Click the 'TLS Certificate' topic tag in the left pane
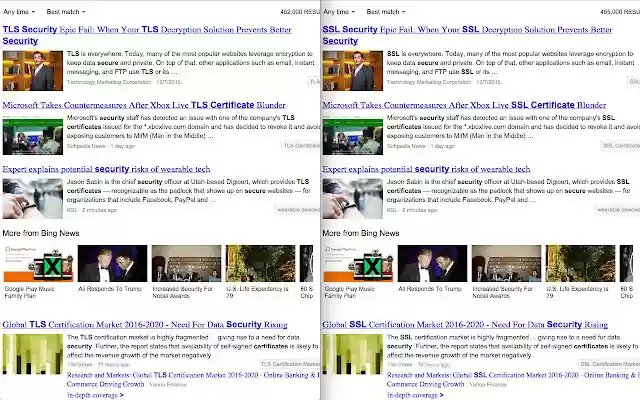 pyautogui.click(x=301, y=146)
